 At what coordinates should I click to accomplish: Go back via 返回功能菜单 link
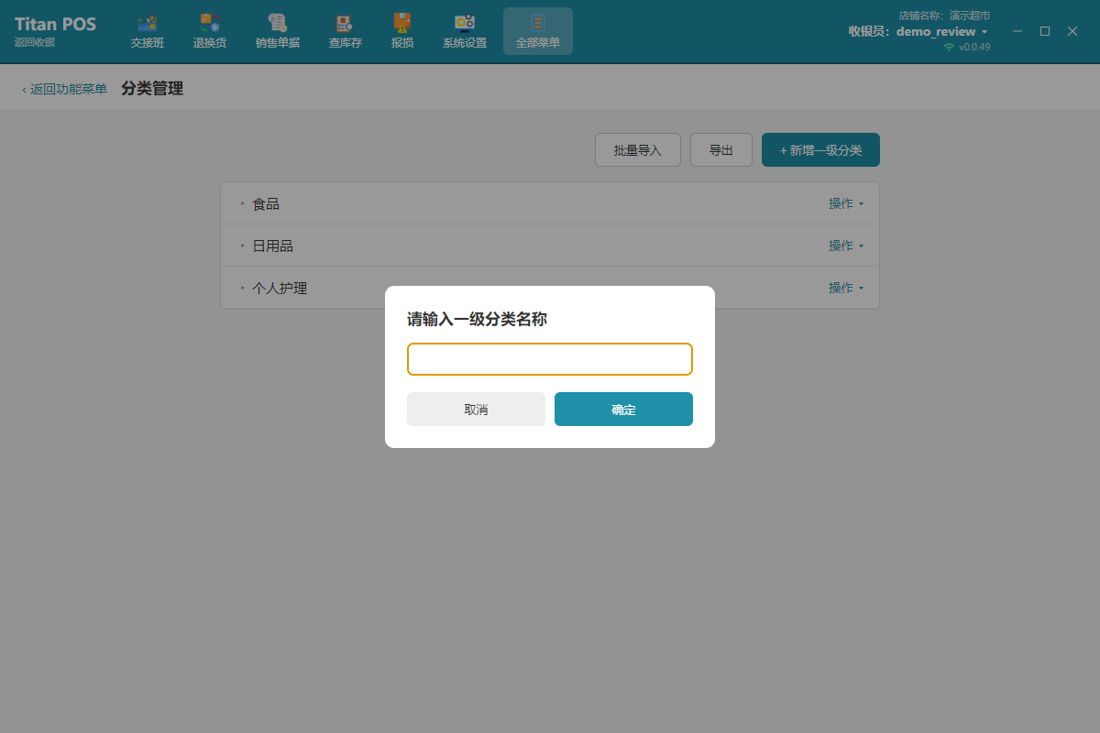point(65,89)
